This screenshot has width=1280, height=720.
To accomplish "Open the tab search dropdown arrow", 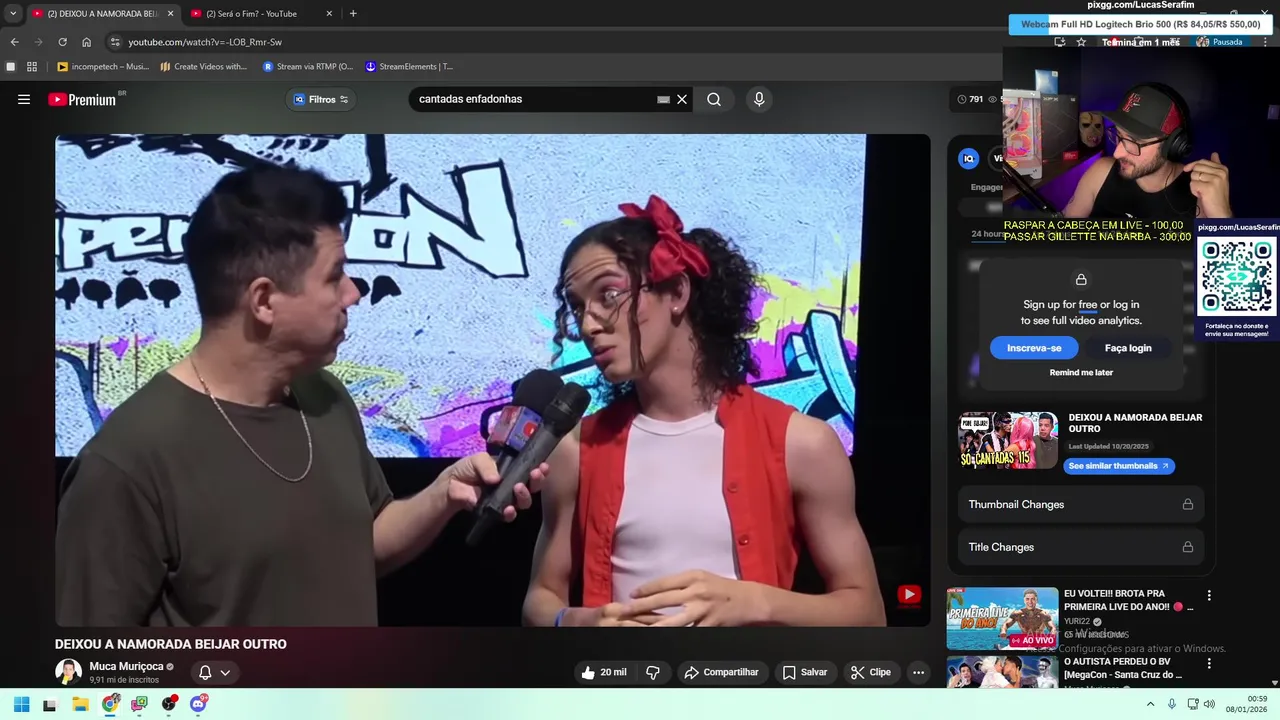I will 13,13.
